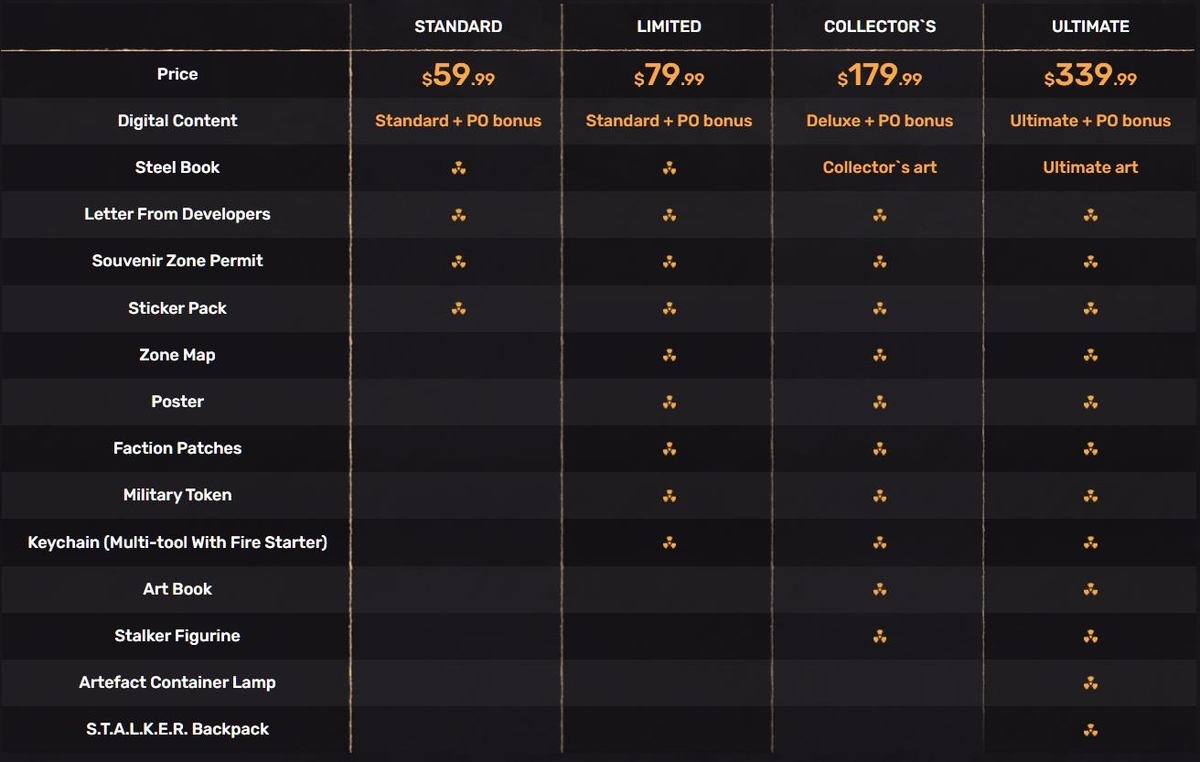Click the Collector's Art Book radiation icon
1200x762 pixels.
click(x=880, y=589)
